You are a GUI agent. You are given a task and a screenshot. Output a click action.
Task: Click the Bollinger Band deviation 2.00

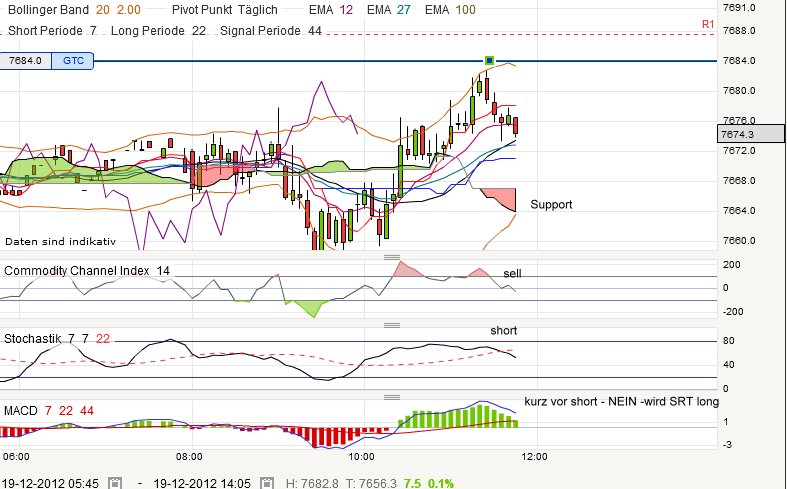tap(129, 10)
